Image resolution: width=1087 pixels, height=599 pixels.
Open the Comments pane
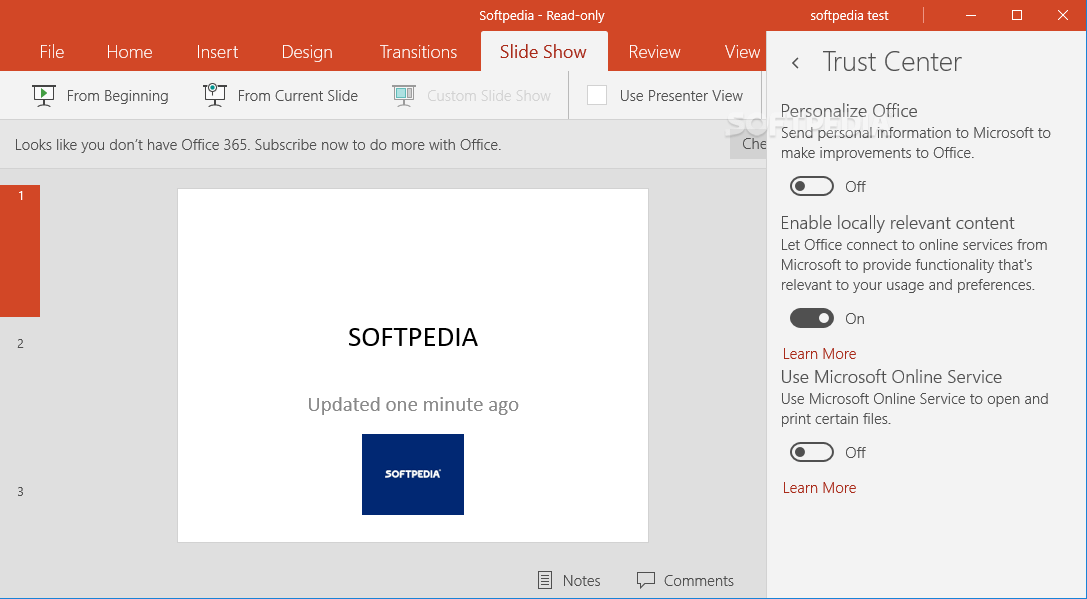click(685, 580)
